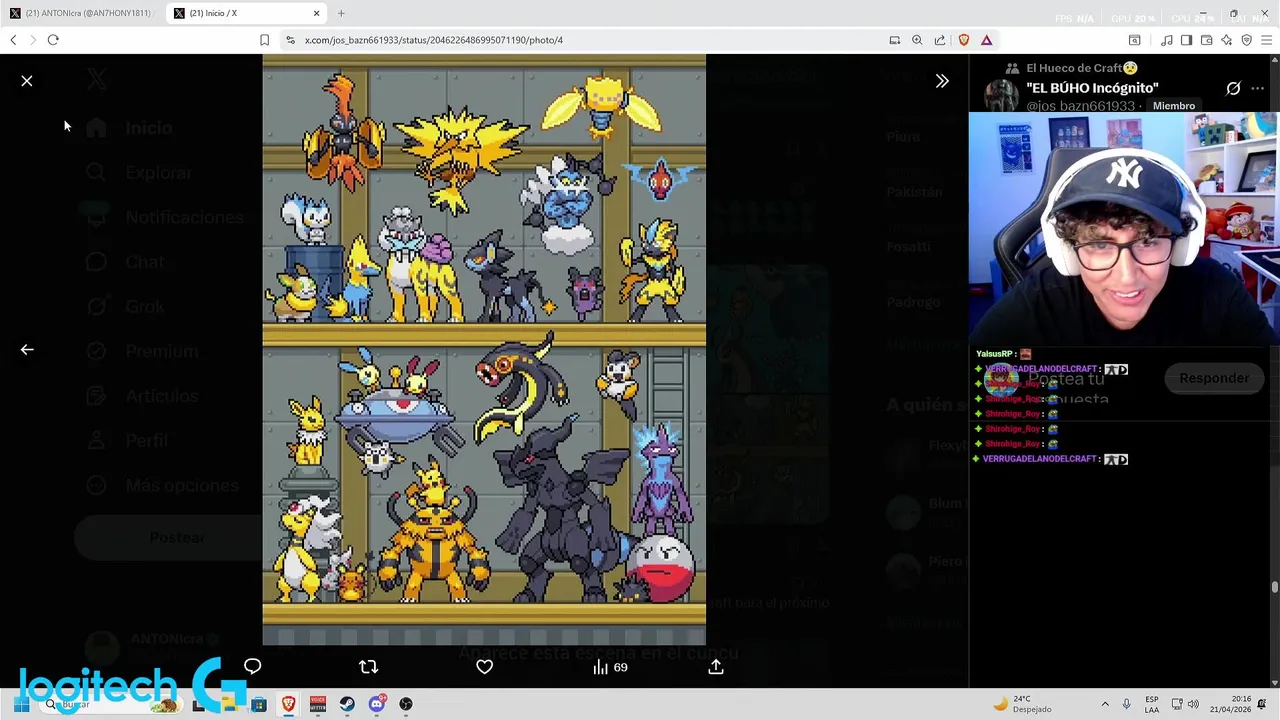Click the Pokémon pixel art image
This screenshot has width=1280, height=720.
point(484,350)
